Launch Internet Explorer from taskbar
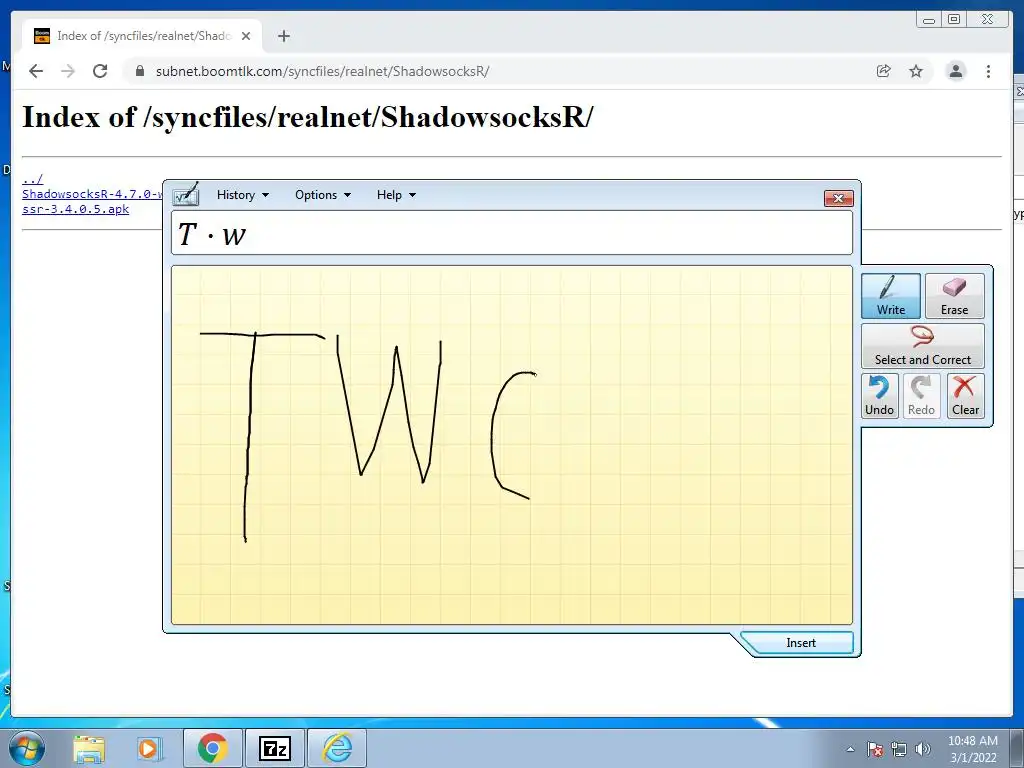1024x768 pixels. tap(337, 748)
